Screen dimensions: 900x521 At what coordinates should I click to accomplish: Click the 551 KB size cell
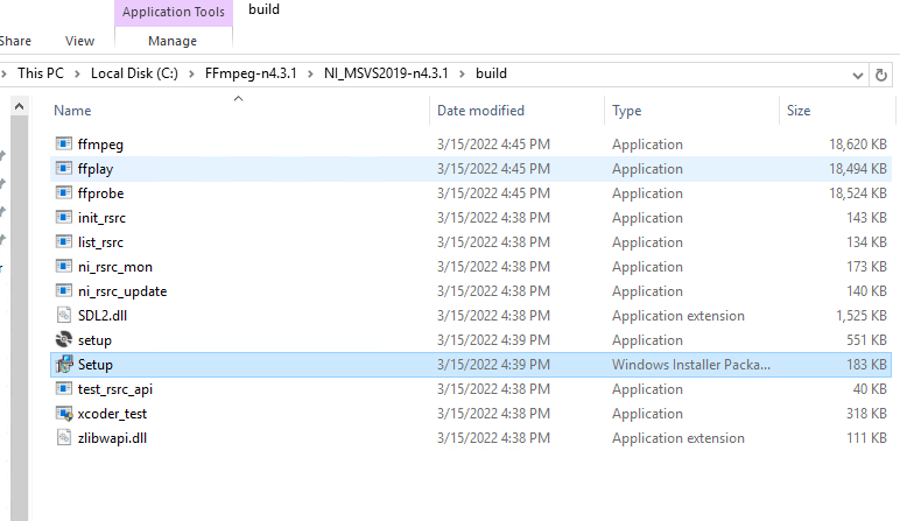coord(867,340)
